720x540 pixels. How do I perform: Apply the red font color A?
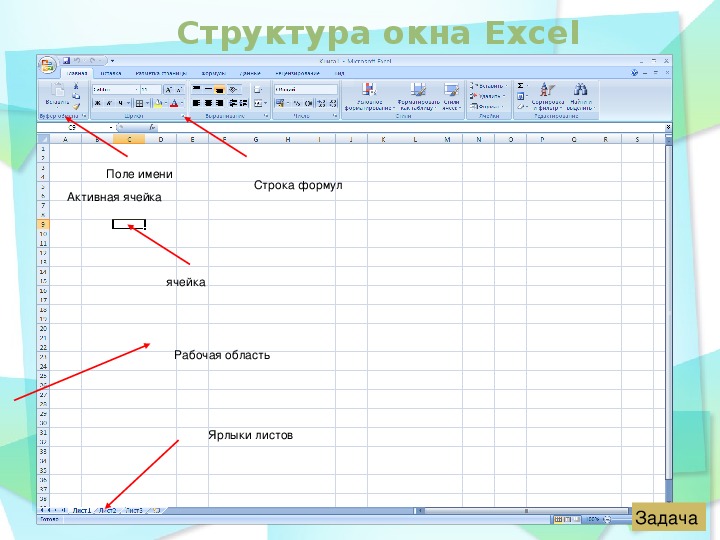point(174,103)
